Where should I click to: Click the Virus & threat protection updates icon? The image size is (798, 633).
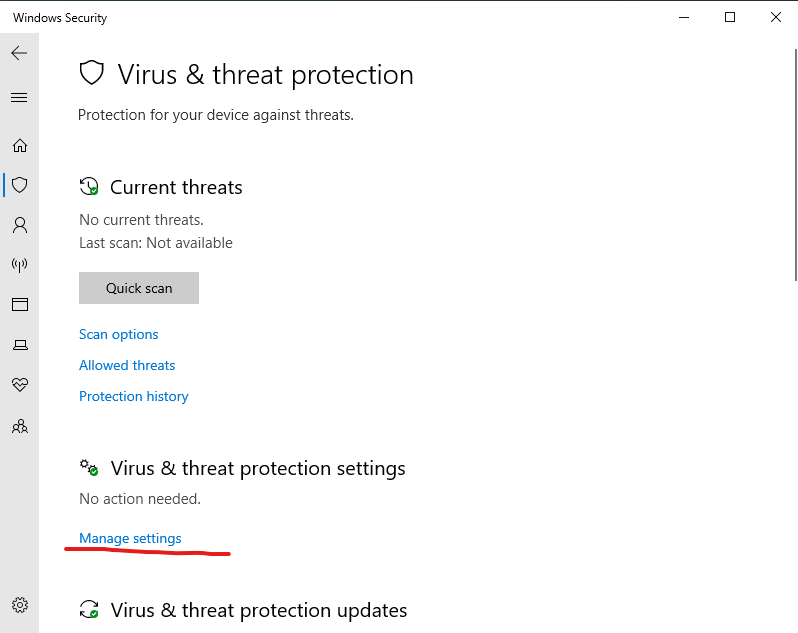click(90, 610)
